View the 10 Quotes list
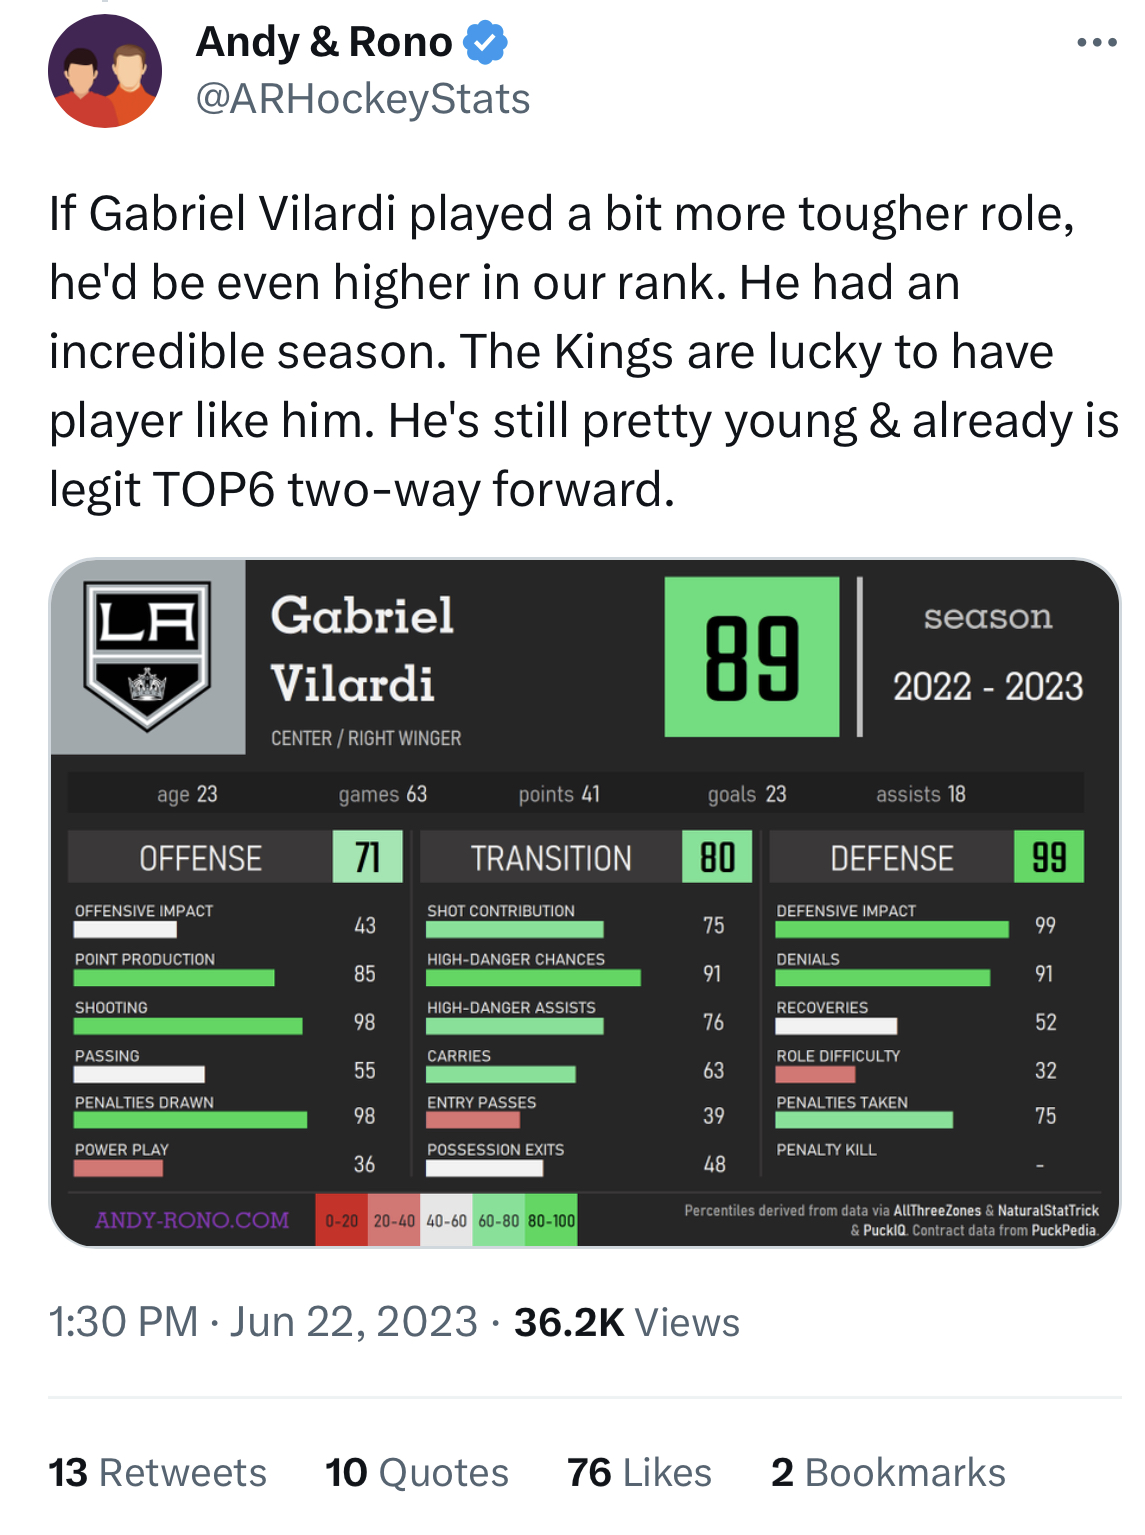The width and height of the screenshot is (1145, 1535). click(x=417, y=1473)
